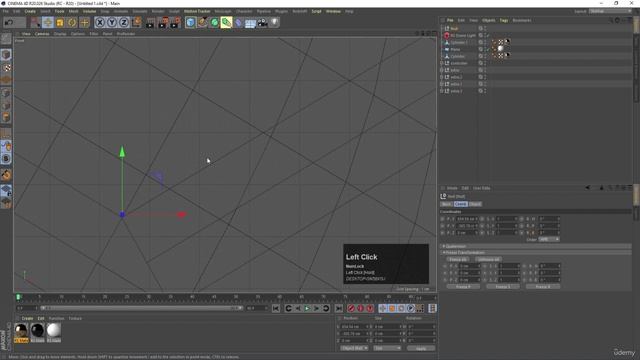Click the search icon in Object Manager
The height and width of the screenshot is (360, 640).
[611, 20]
